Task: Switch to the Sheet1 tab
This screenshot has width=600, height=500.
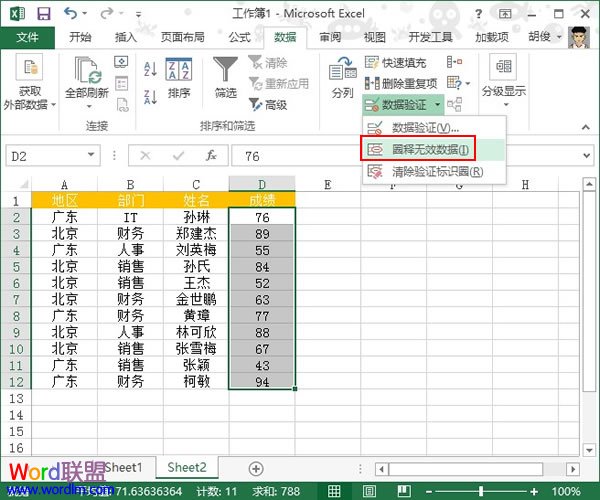Action: point(123,467)
